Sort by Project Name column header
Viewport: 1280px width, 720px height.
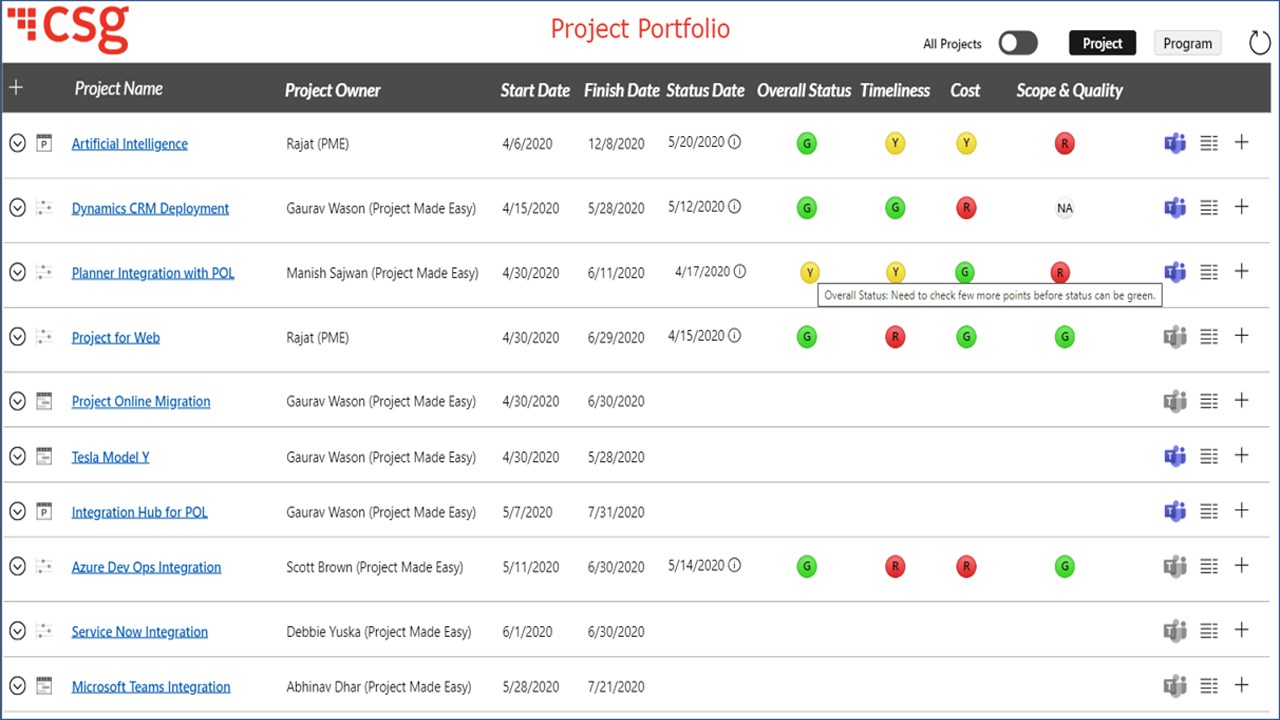point(118,89)
